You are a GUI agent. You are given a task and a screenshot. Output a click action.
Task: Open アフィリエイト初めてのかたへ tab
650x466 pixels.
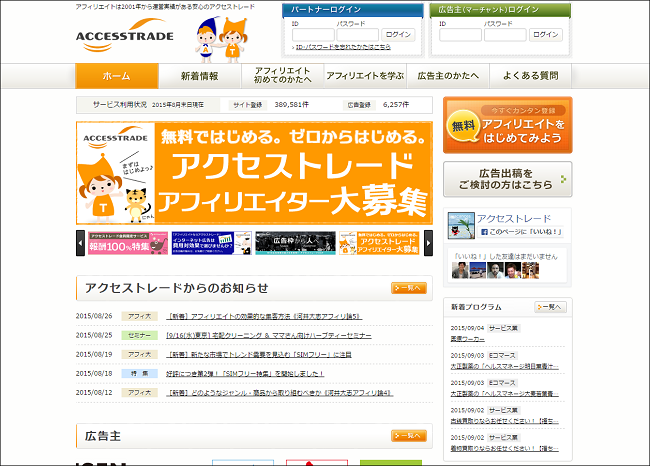[282, 76]
